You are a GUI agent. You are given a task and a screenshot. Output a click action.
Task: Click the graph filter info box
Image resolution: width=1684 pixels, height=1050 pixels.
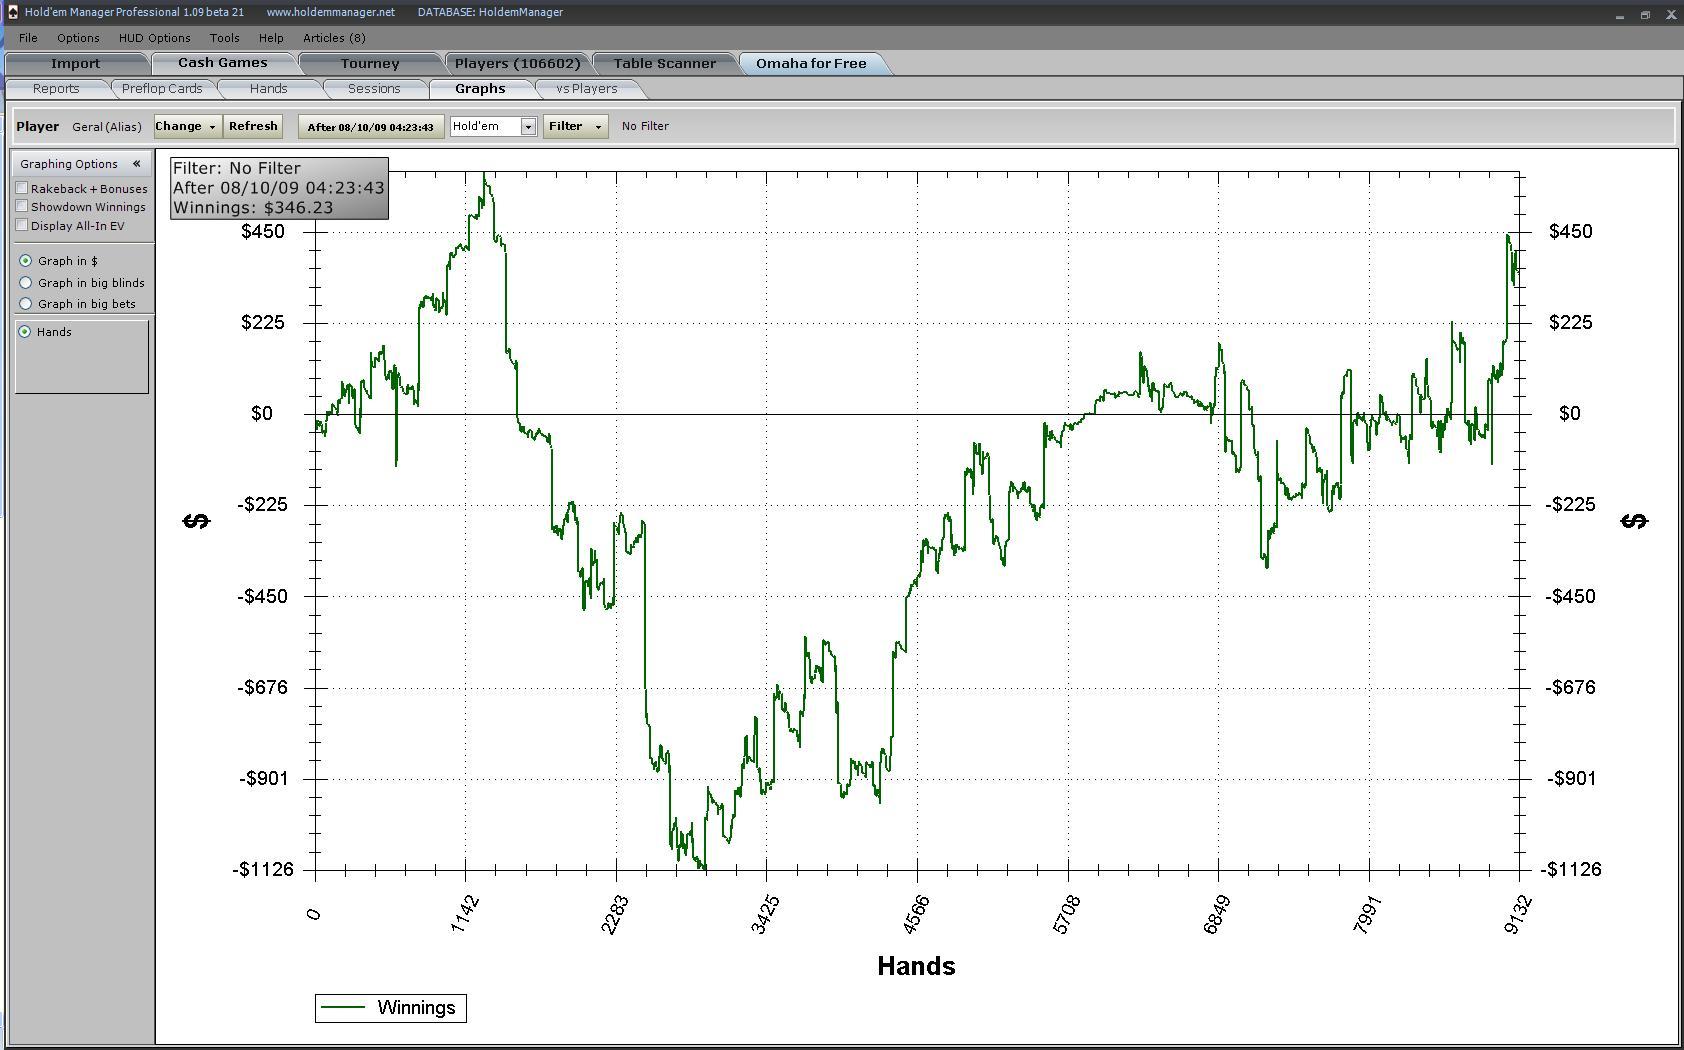pos(279,188)
